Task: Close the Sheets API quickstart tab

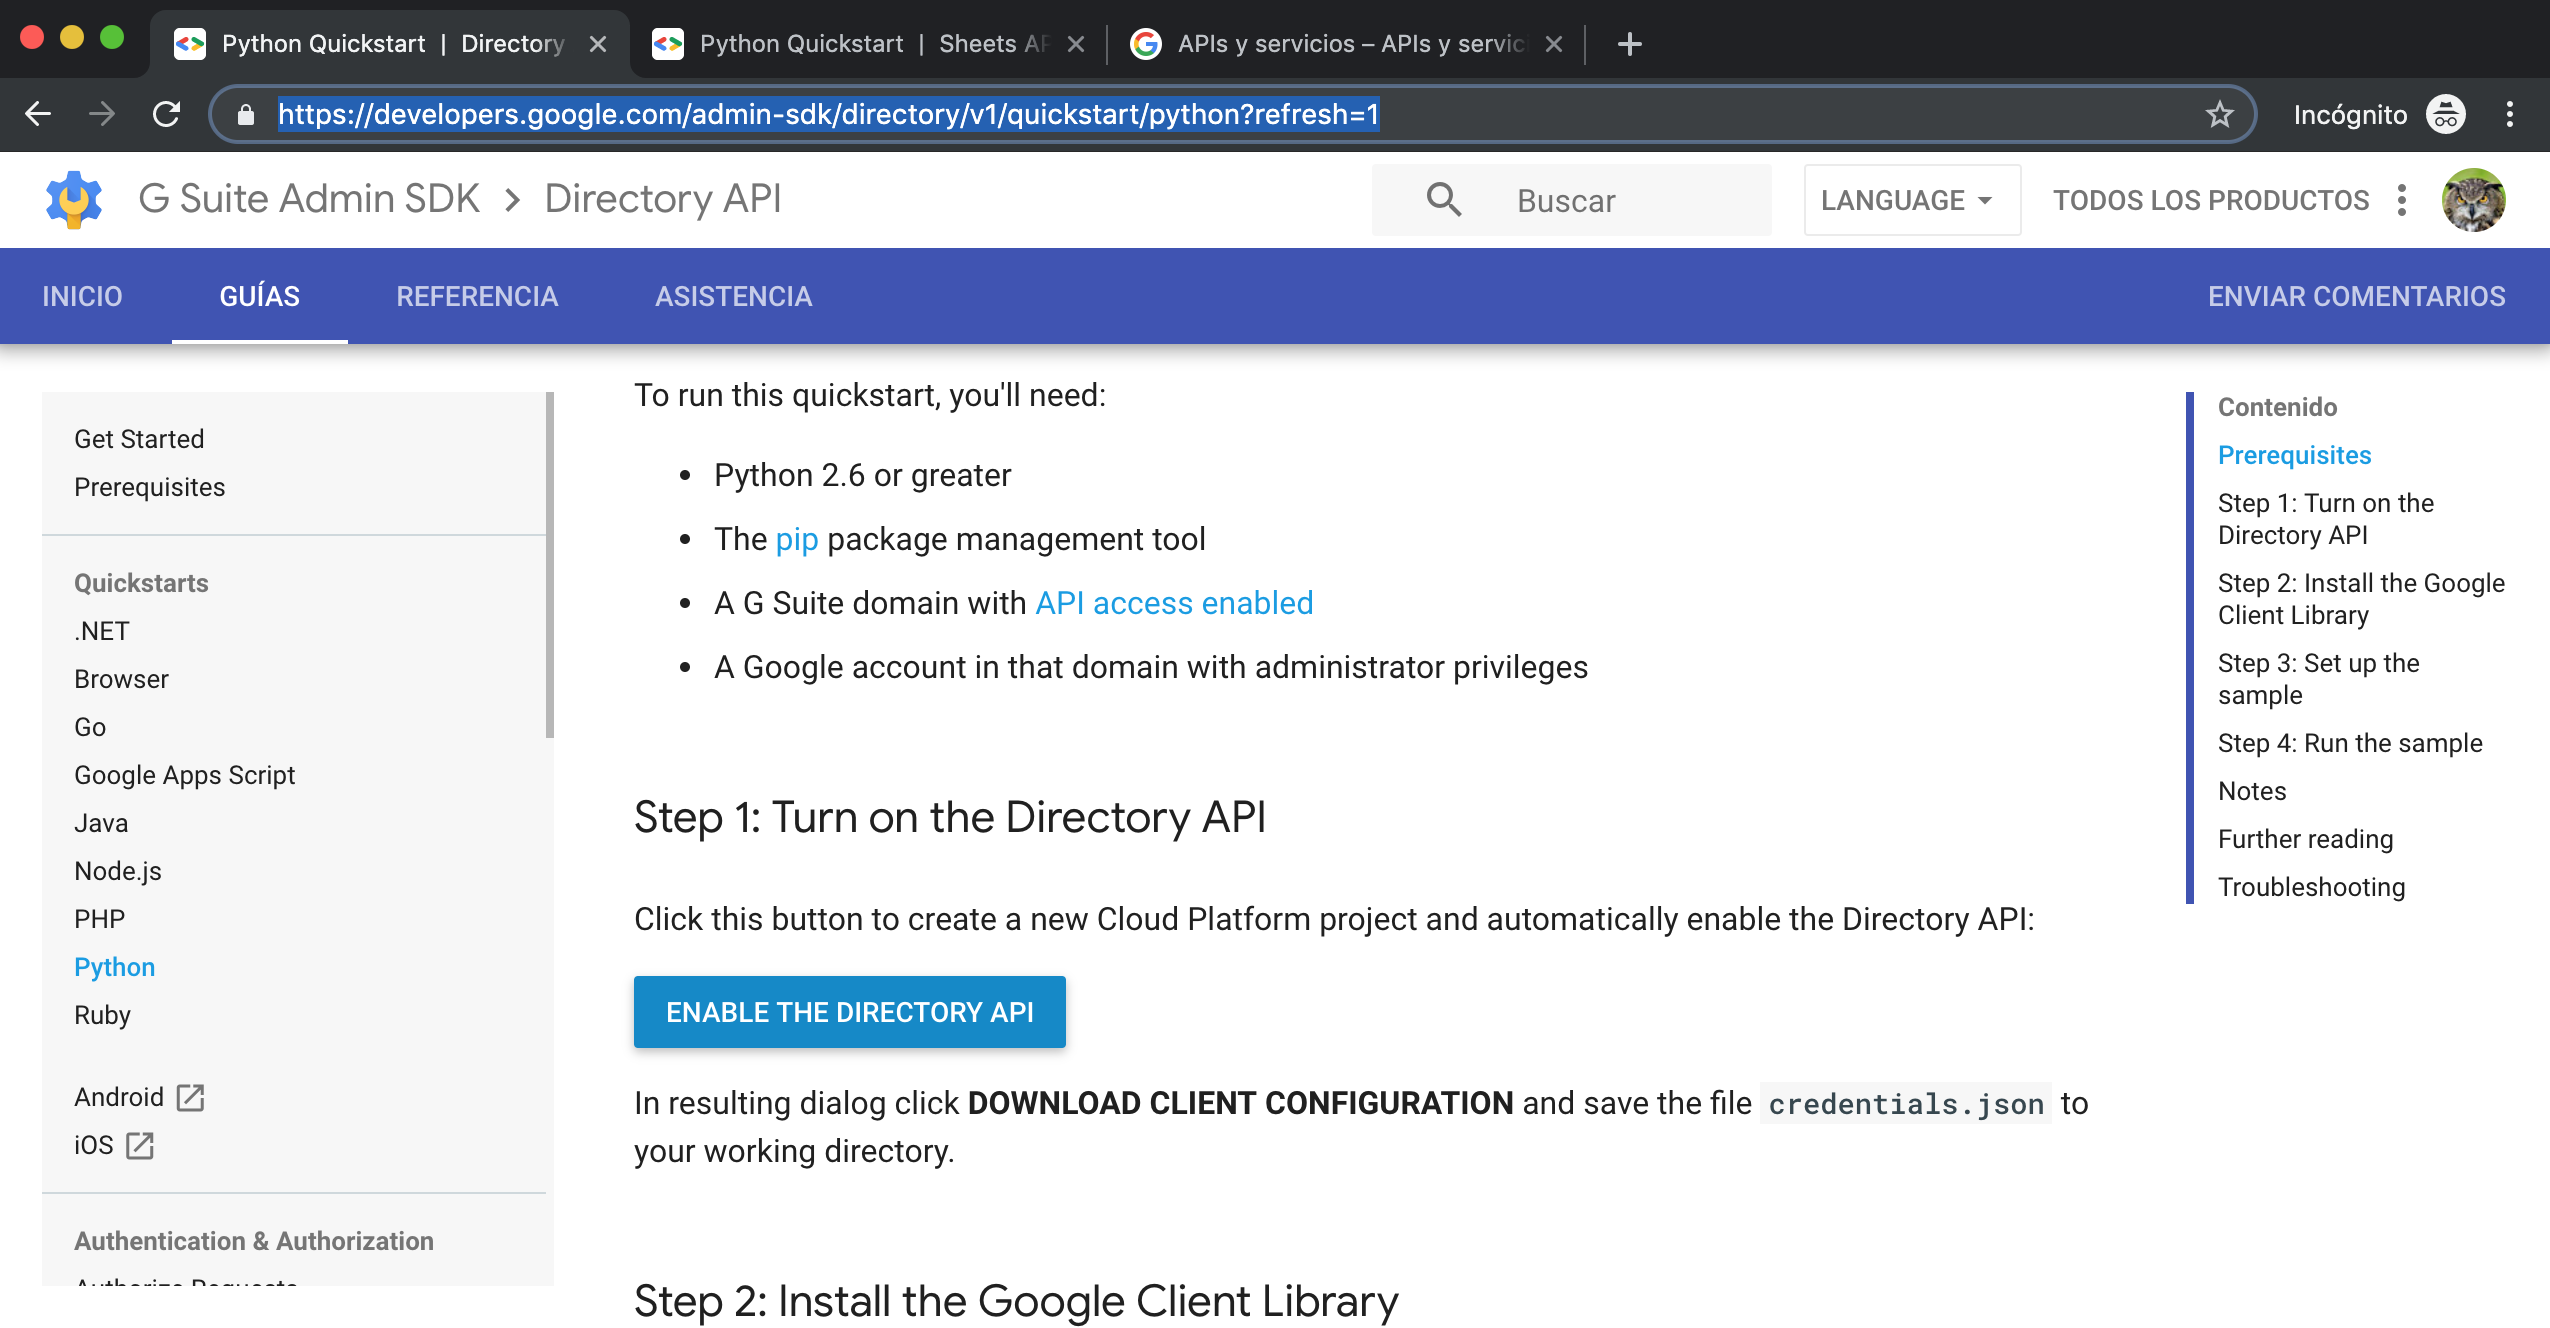Action: 1076,44
